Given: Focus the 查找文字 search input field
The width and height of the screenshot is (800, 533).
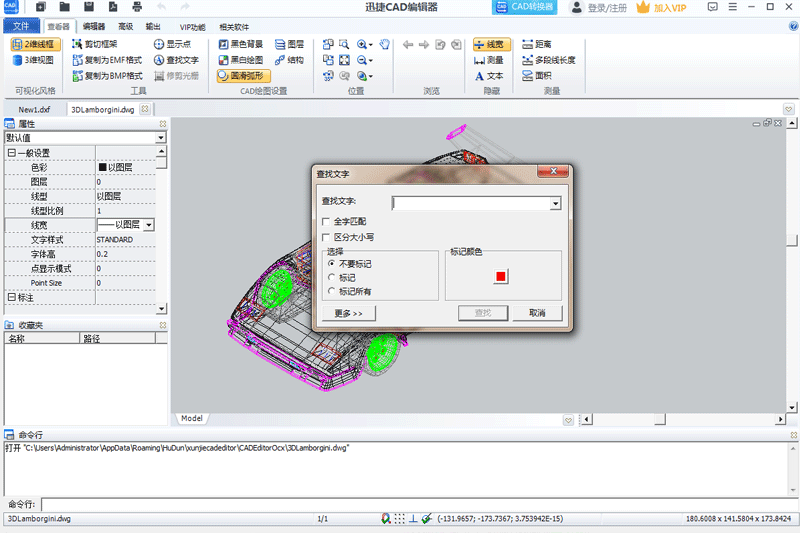Looking at the screenshot, I should pos(470,203).
